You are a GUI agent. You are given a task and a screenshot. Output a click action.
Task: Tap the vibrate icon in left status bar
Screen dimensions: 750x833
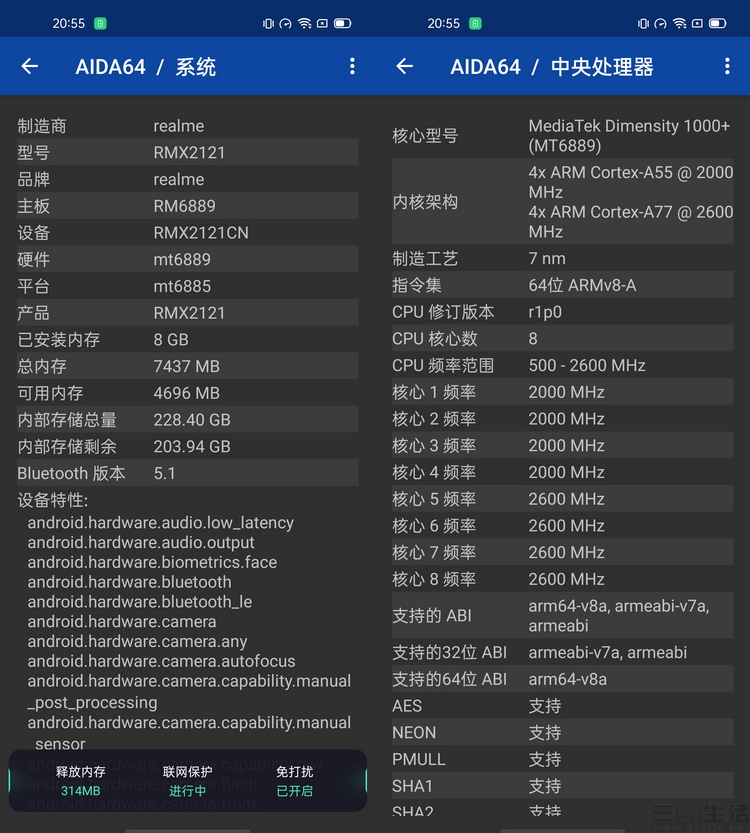[x=268, y=23]
